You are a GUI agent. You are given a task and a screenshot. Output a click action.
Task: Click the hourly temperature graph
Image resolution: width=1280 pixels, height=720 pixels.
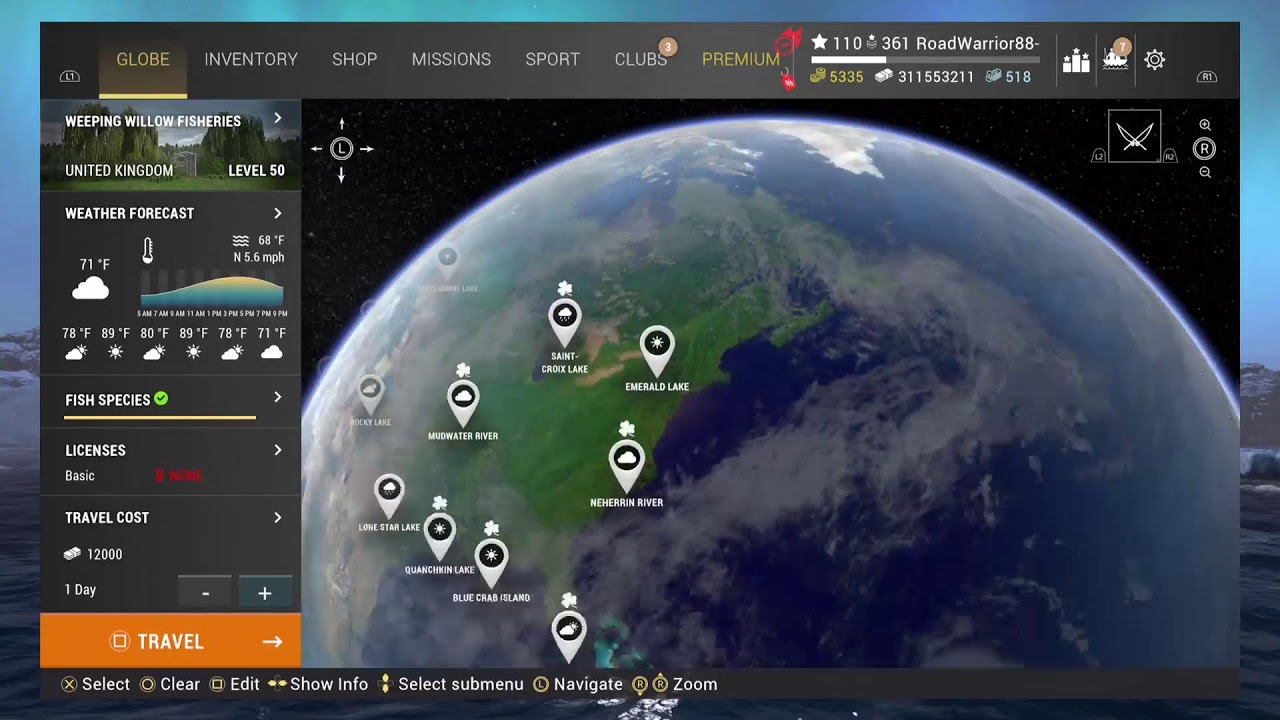pyautogui.click(x=211, y=292)
